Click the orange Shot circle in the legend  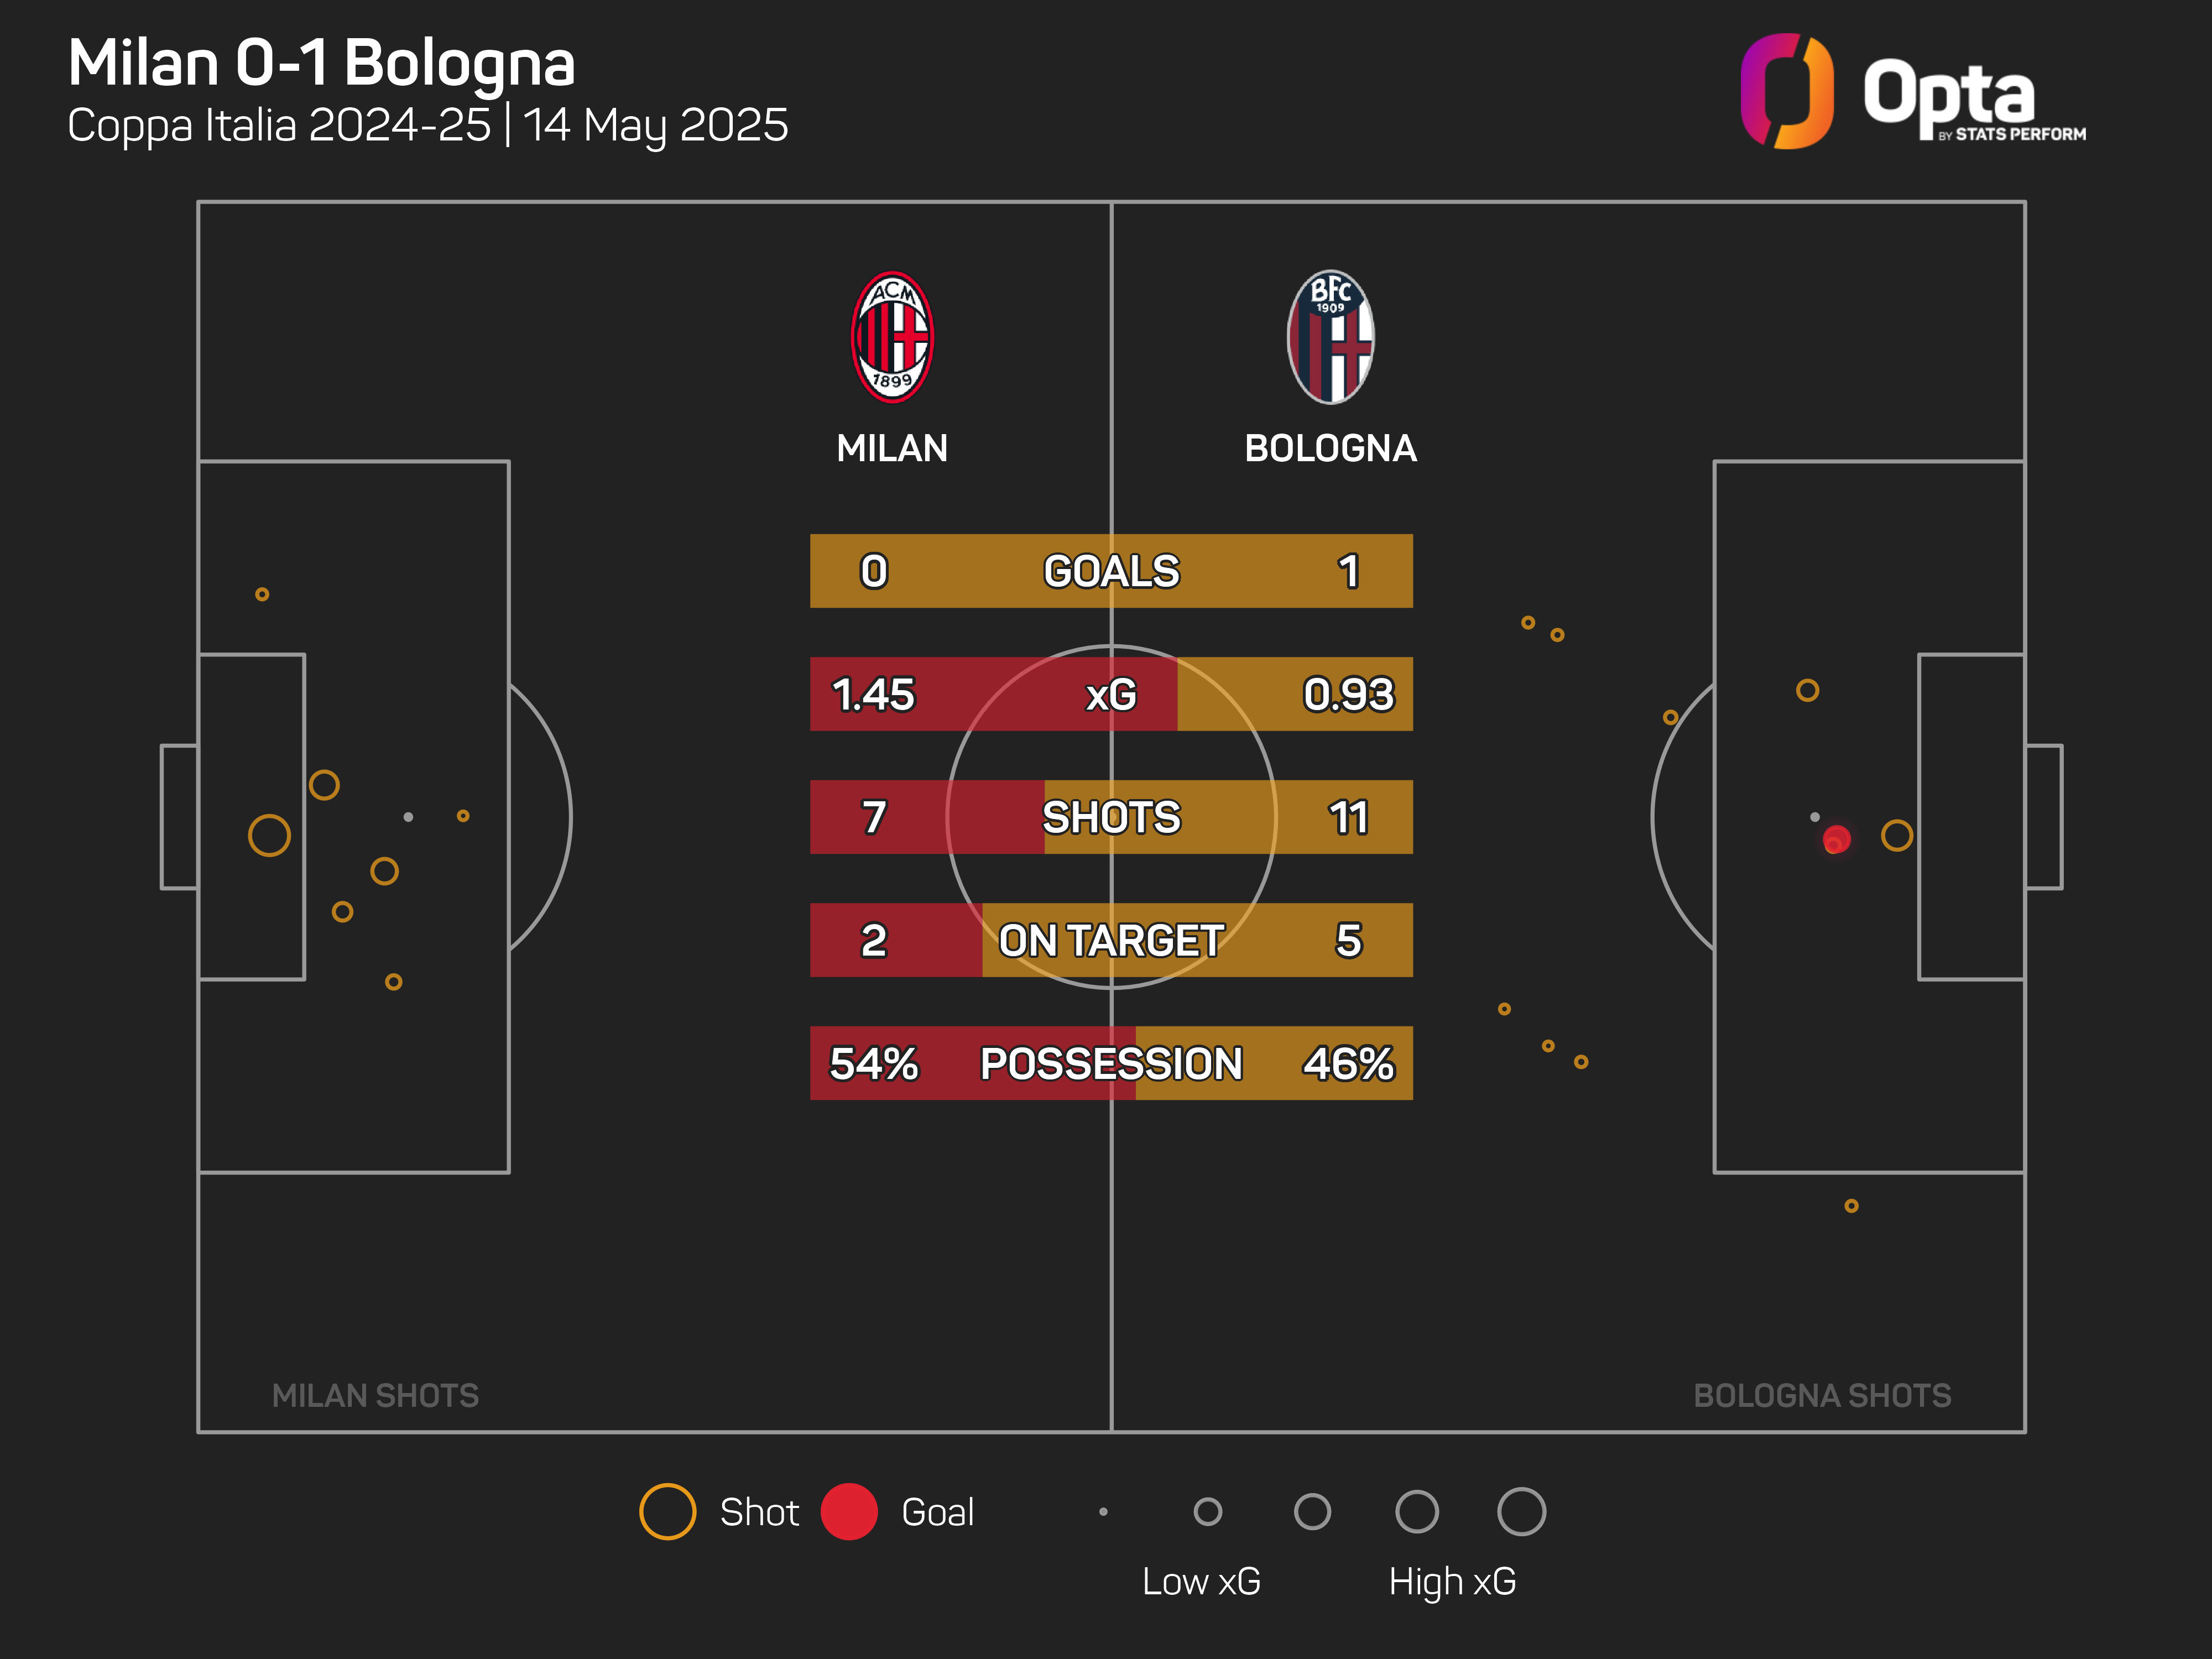point(667,1511)
